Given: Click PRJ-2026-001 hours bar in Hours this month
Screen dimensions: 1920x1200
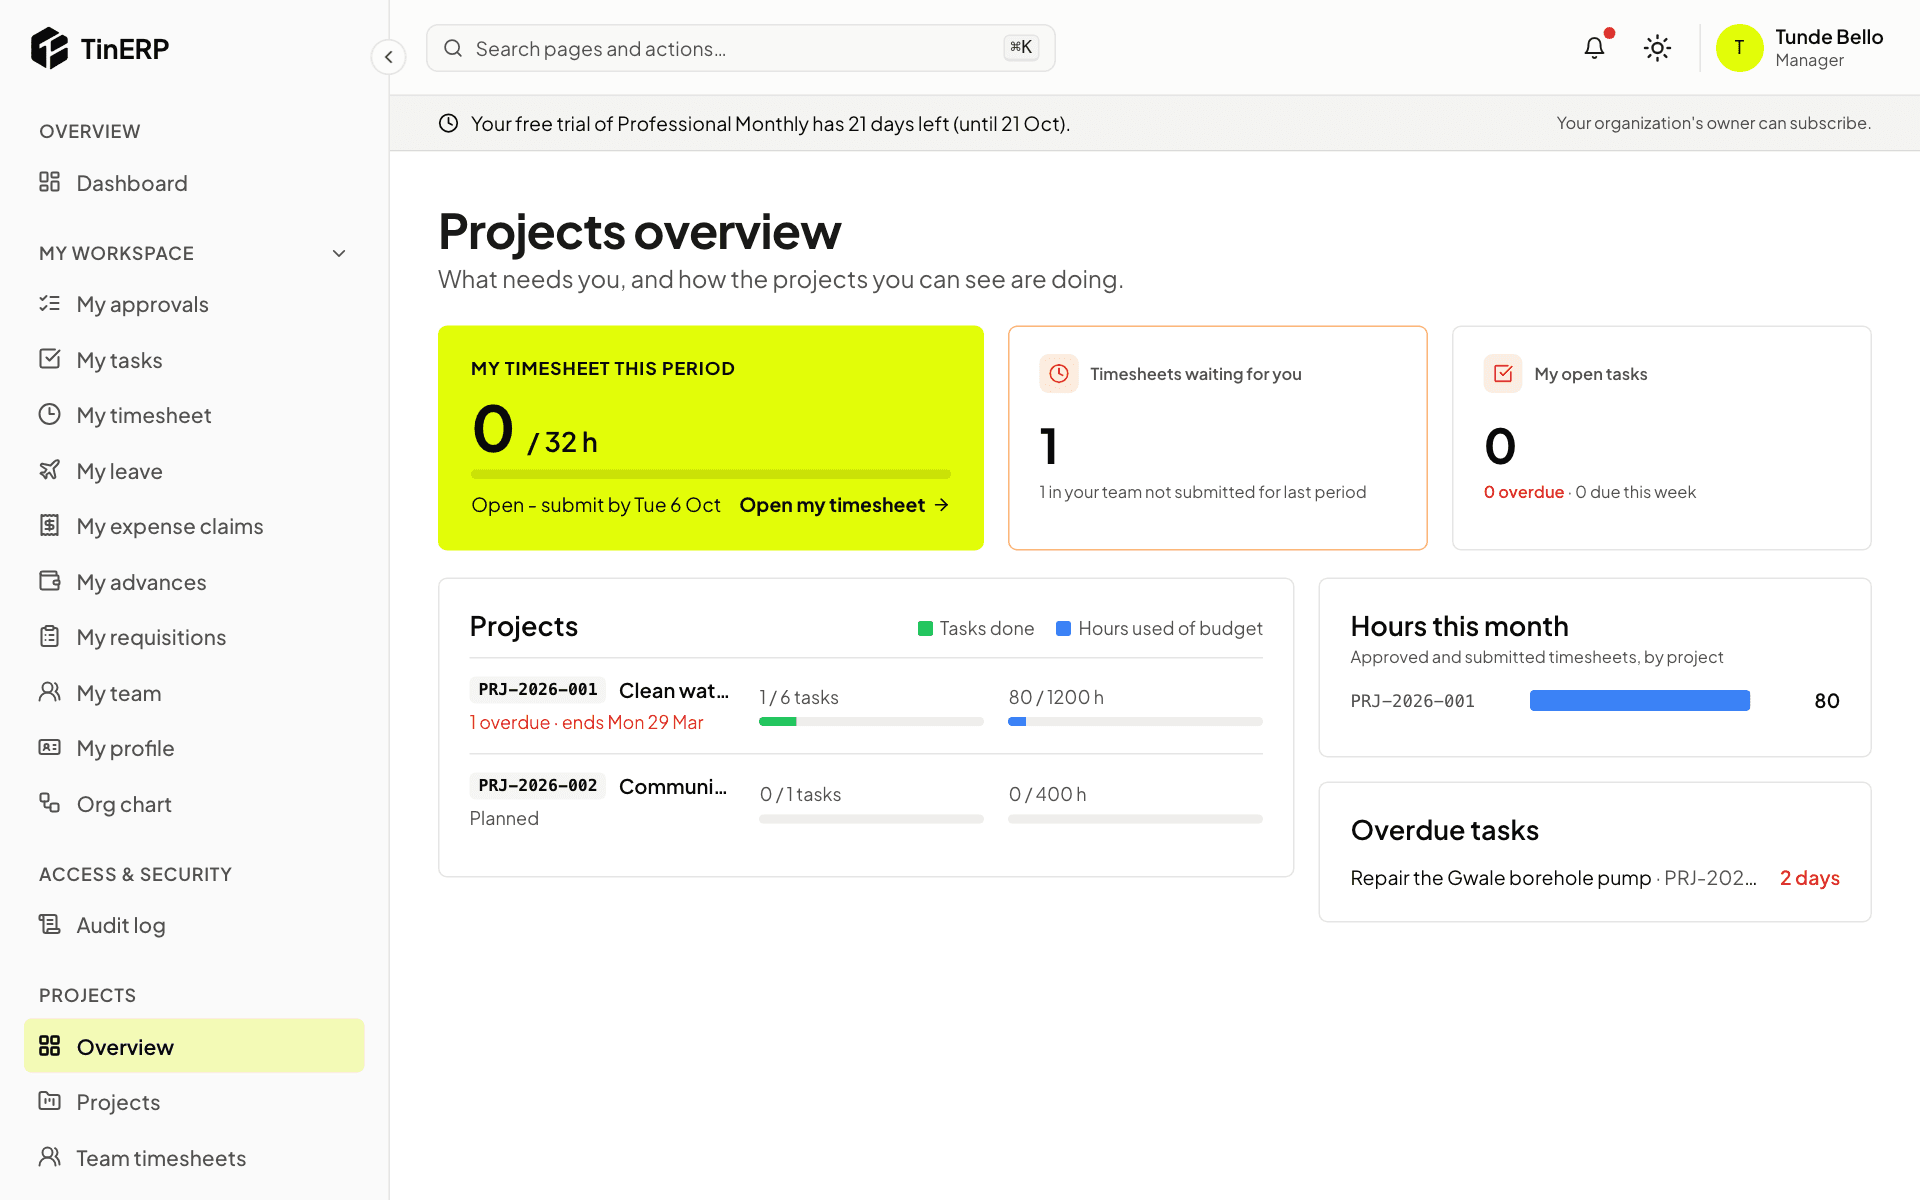Looking at the screenshot, I should coord(1639,701).
